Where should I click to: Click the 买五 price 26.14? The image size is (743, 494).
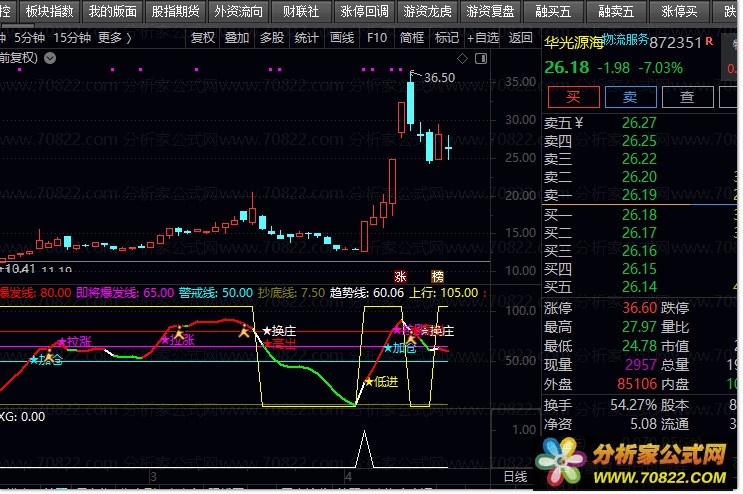point(639,287)
